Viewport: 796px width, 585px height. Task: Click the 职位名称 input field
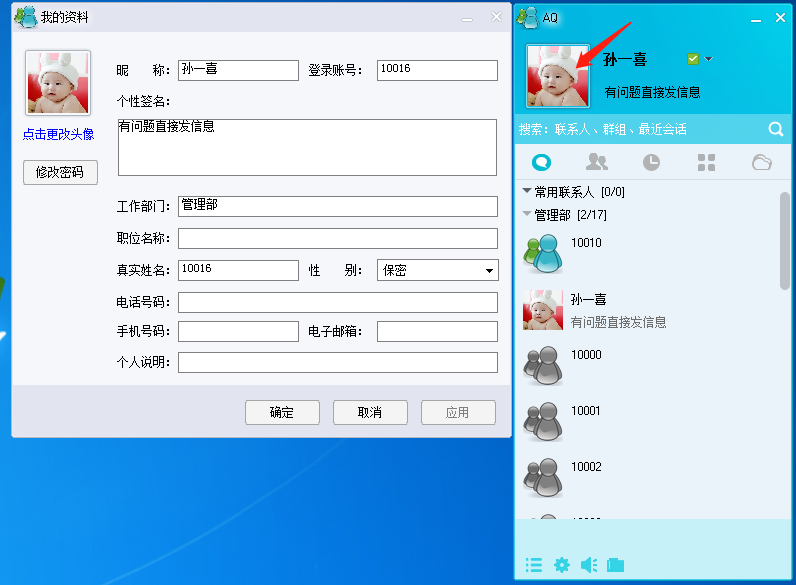(337, 239)
